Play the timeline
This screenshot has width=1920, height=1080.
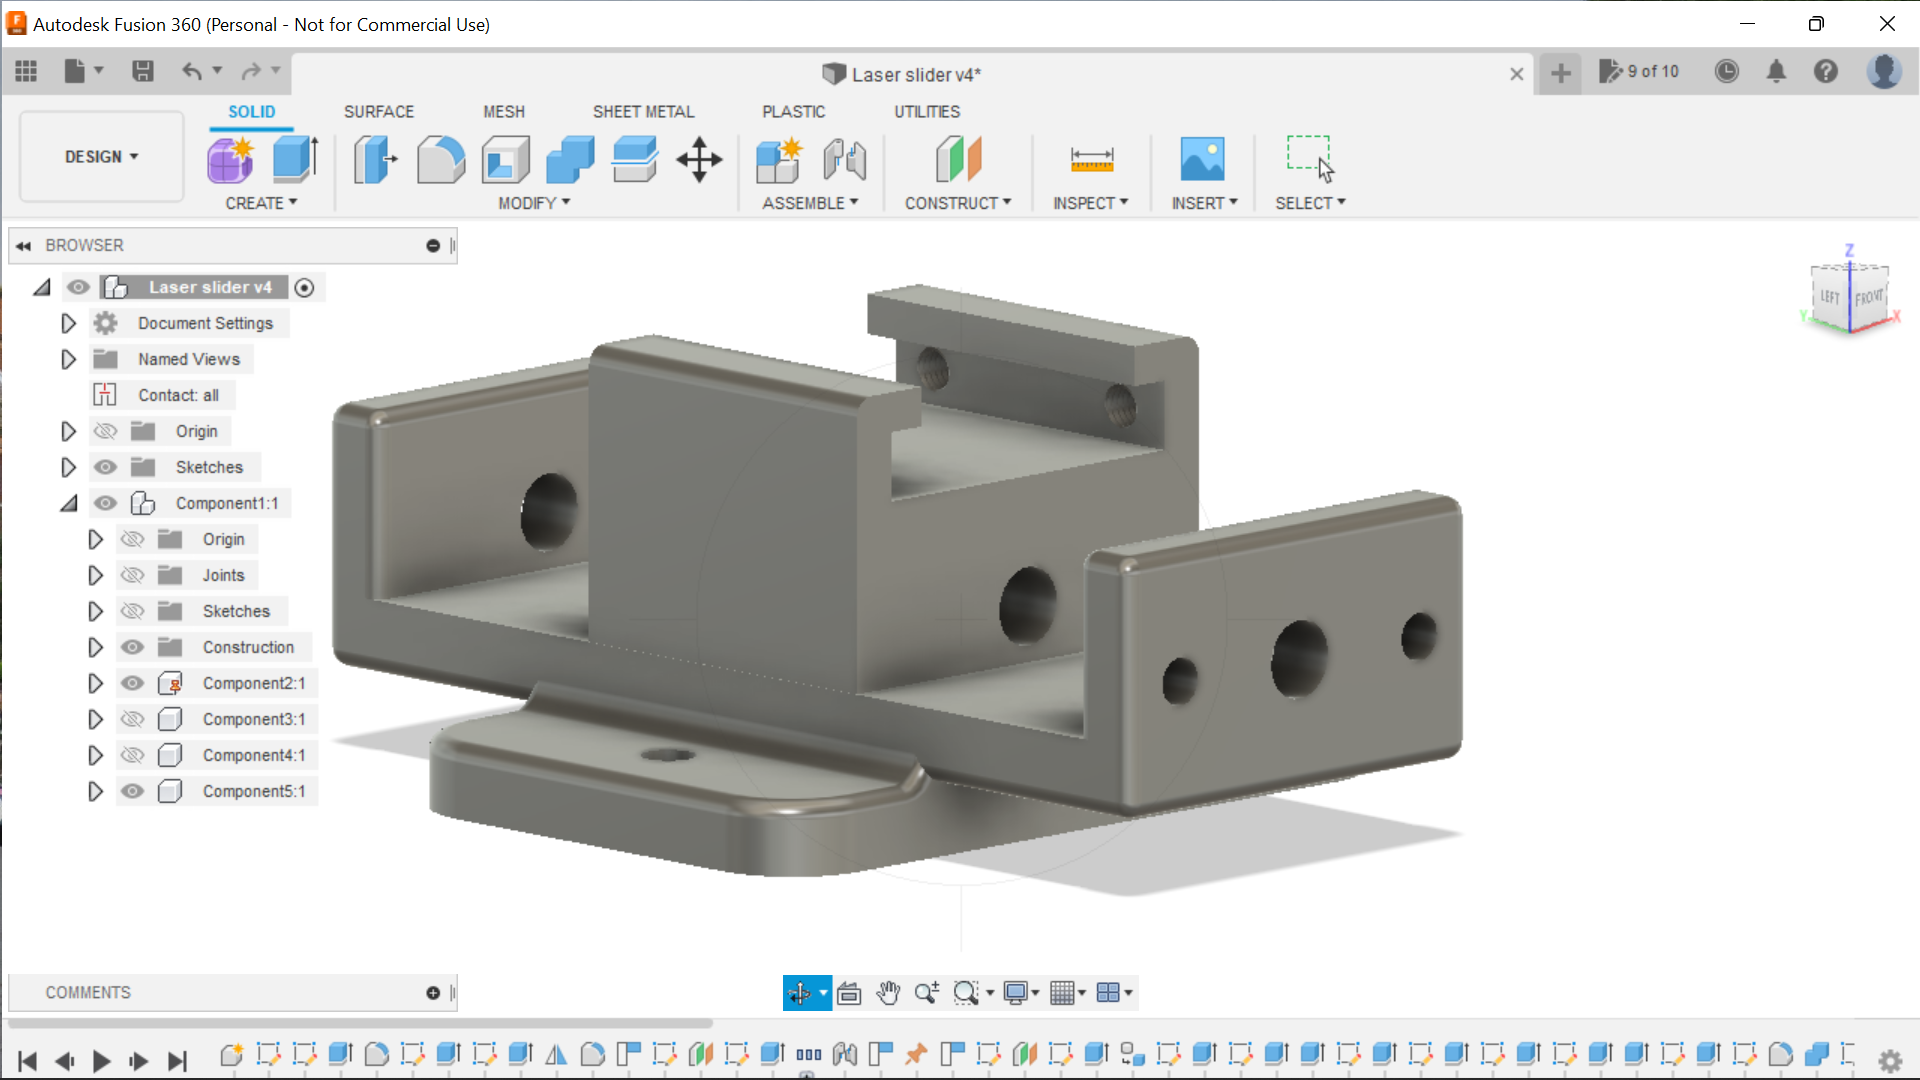[x=101, y=1061]
